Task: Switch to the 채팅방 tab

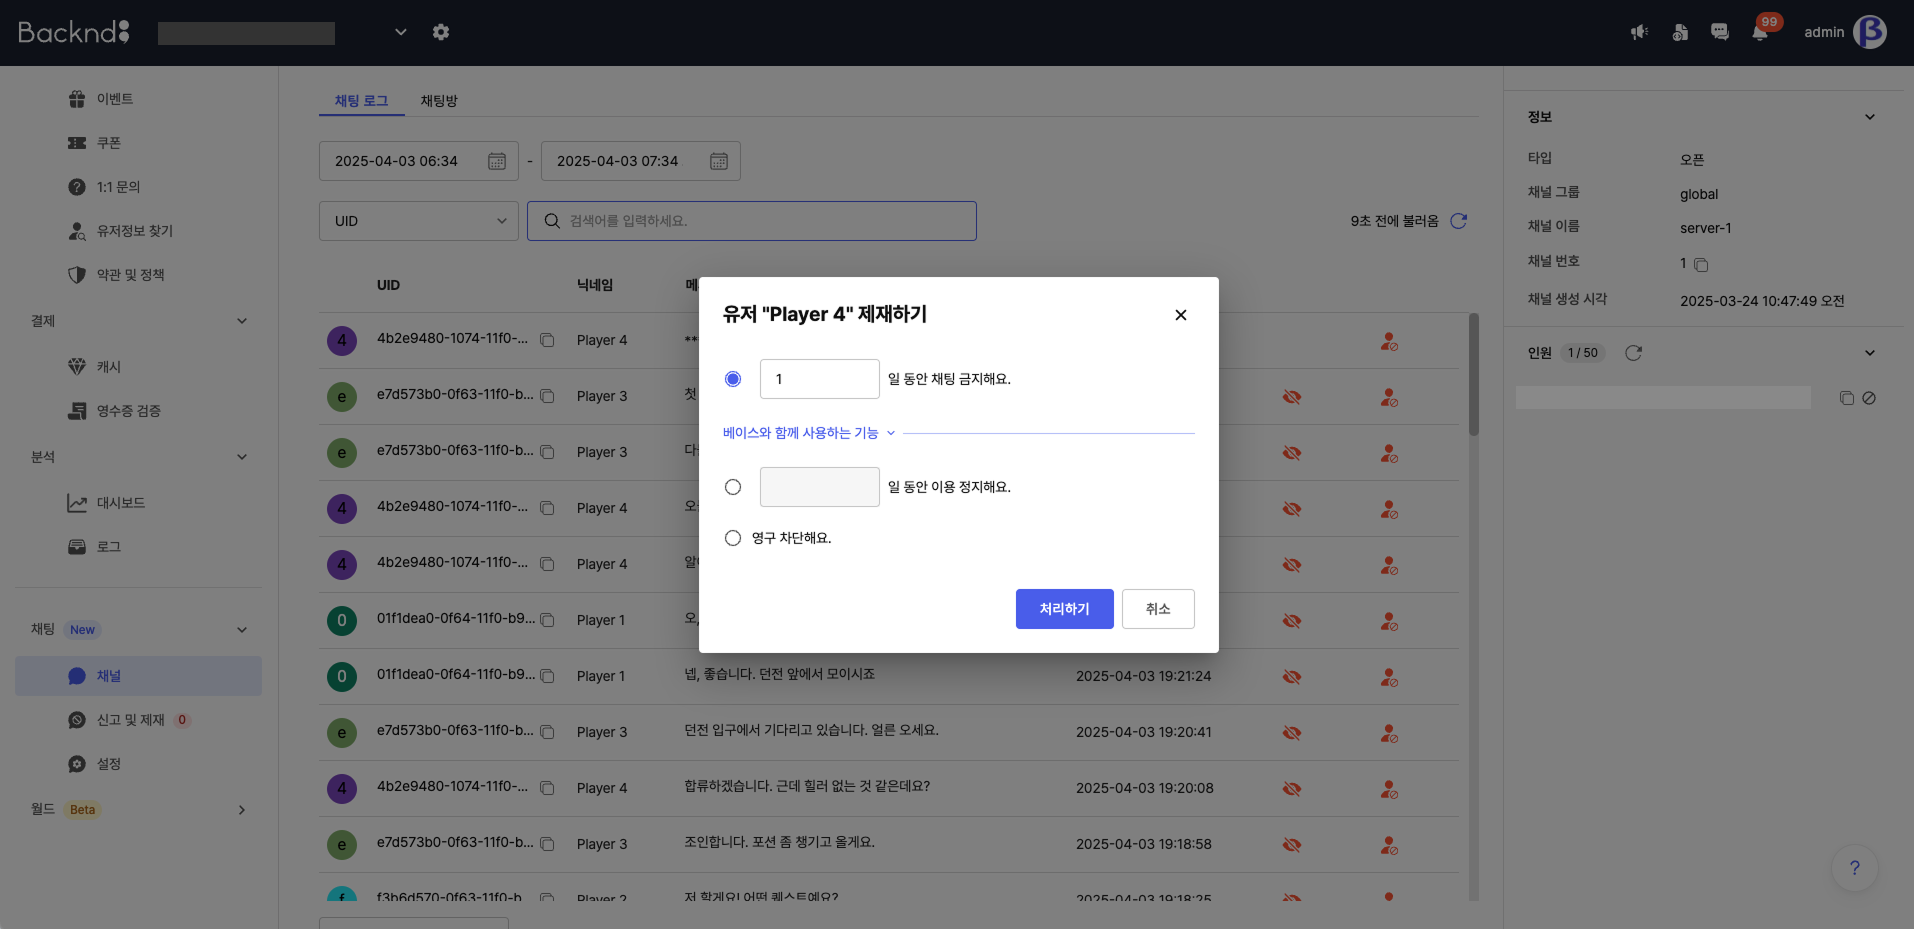Action: [439, 101]
